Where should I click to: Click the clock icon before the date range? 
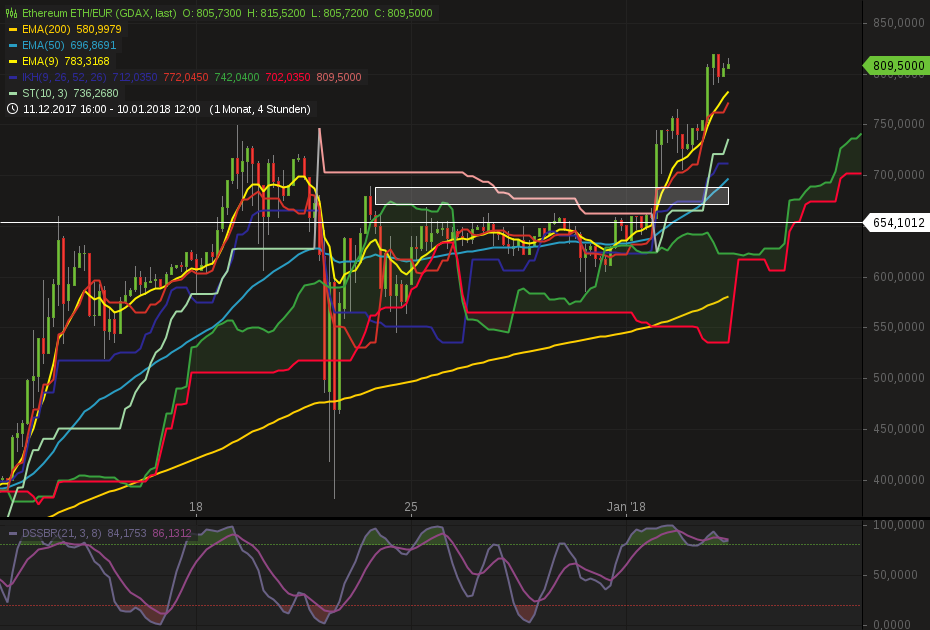[11, 109]
